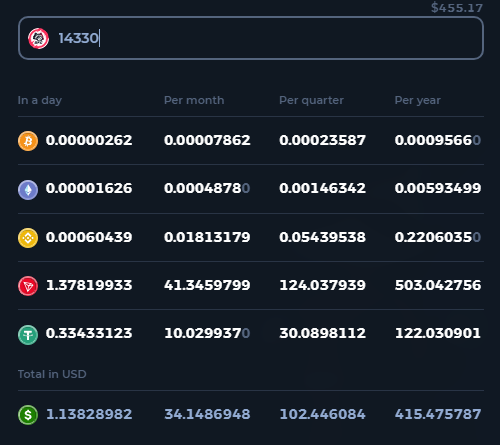
Task: Click the coin icon inside the input field
Action: point(38,38)
